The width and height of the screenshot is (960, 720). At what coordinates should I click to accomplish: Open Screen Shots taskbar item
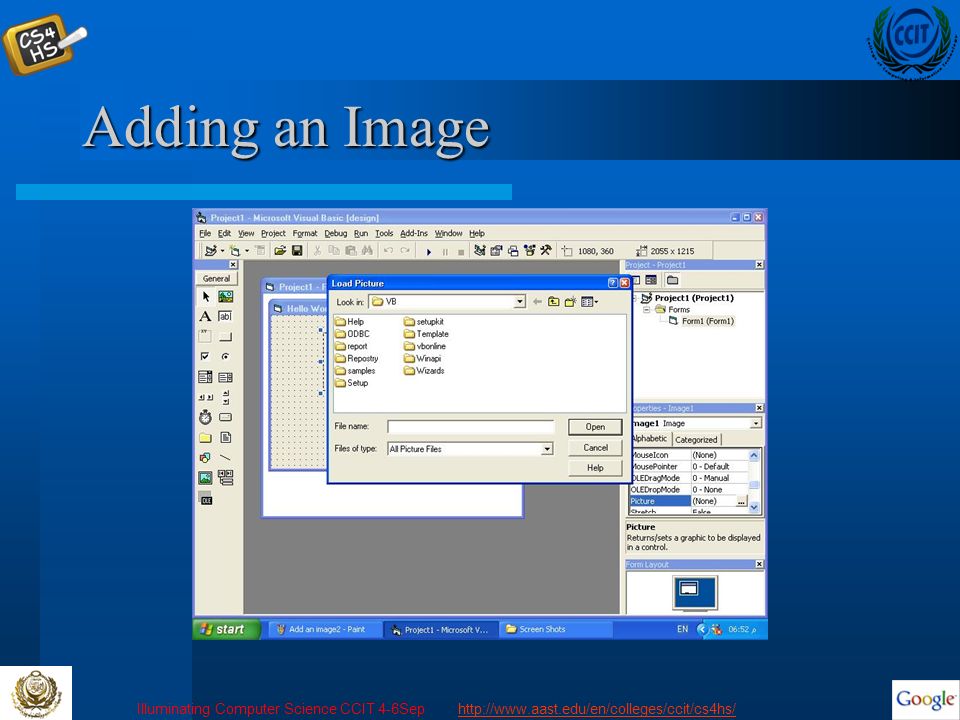point(557,629)
